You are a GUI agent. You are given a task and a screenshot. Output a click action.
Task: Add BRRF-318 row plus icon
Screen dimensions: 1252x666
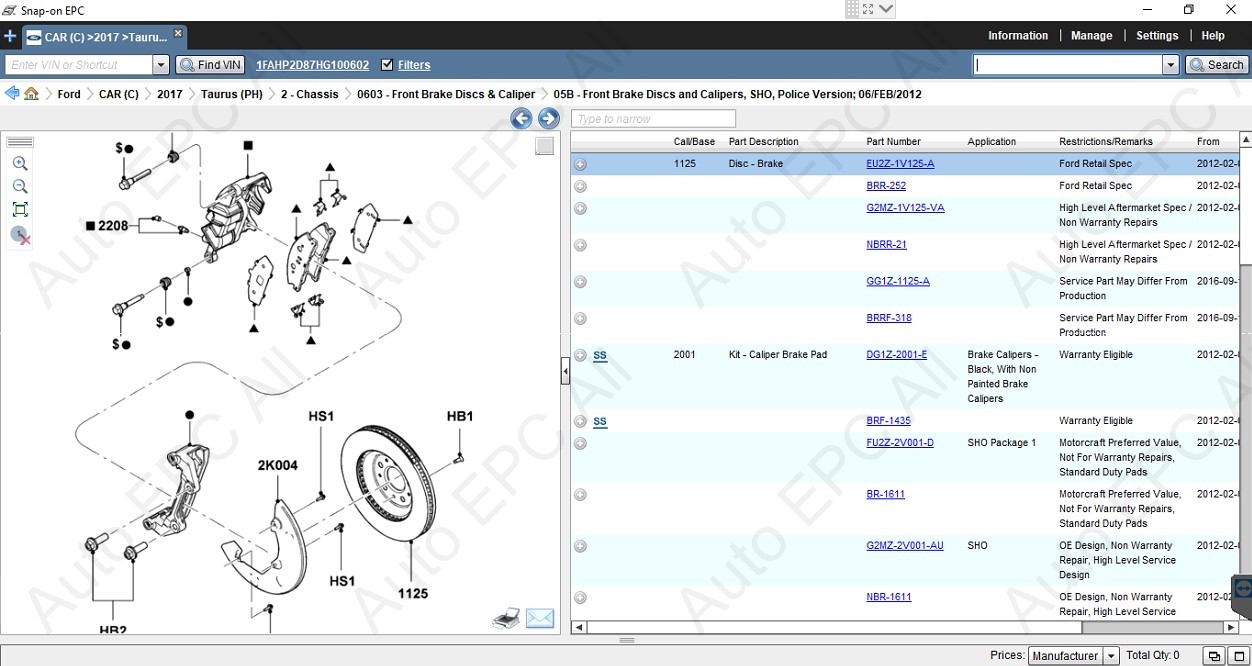pos(580,318)
